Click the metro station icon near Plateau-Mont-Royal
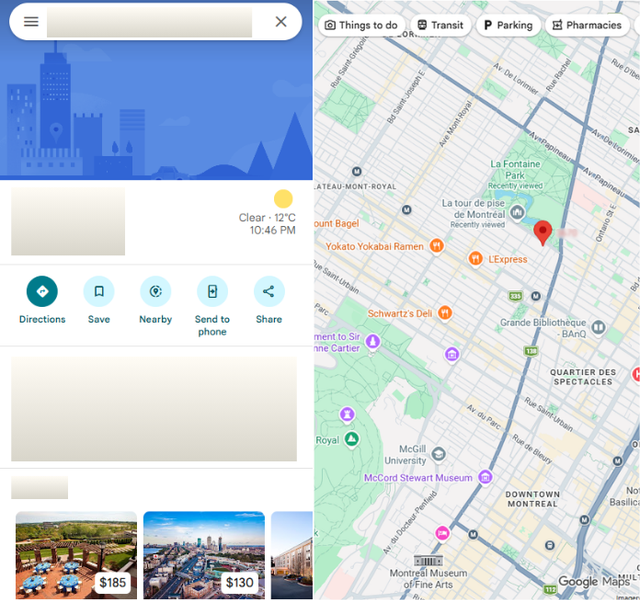The image size is (640, 600). point(356,171)
